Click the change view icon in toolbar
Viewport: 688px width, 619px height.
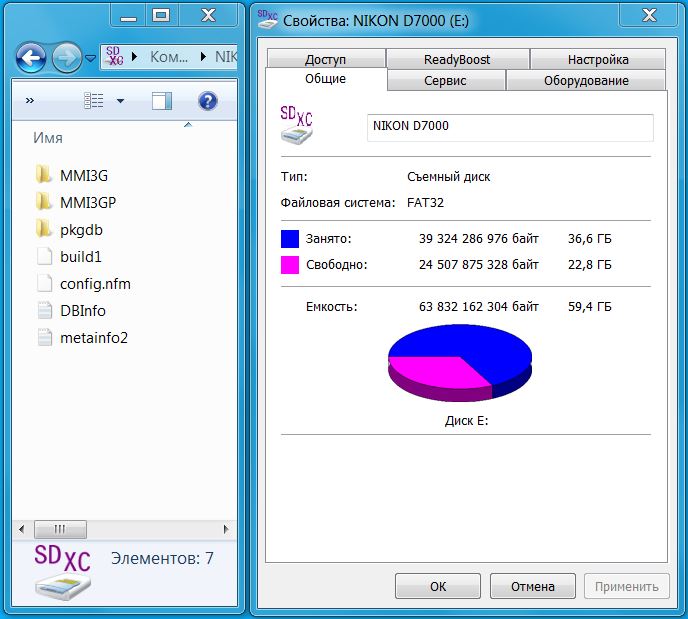pos(95,100)
